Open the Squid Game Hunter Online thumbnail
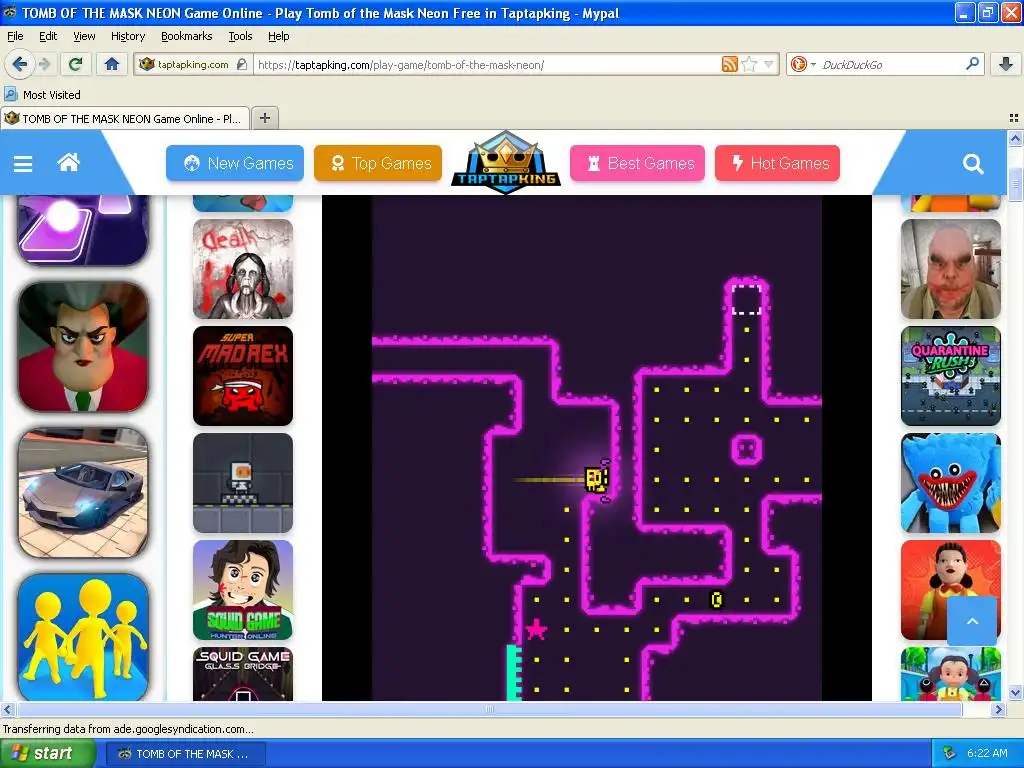Viewport: 1024px width, 768px height. pos(243,590)
